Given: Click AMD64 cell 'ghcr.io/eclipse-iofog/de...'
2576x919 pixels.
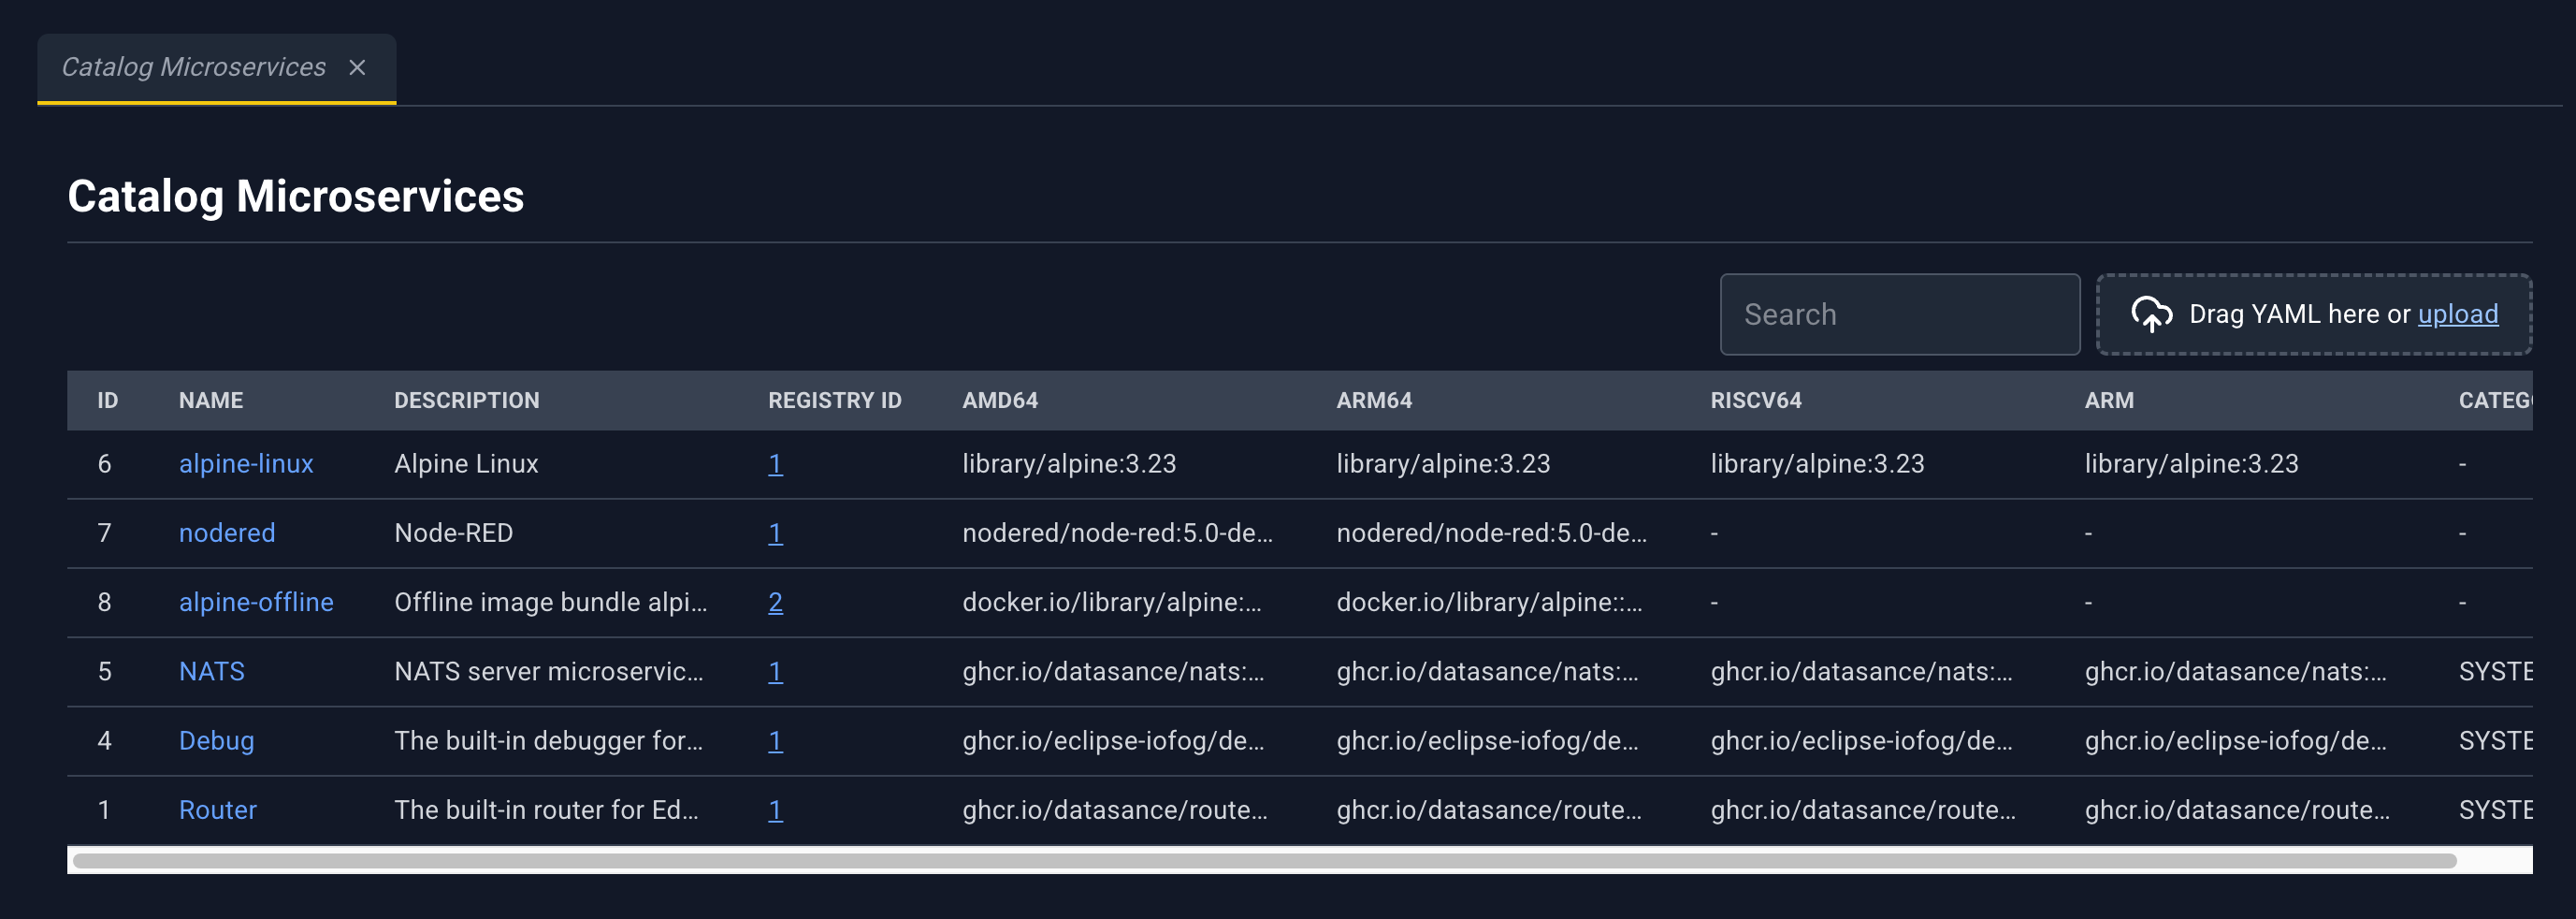Looking at the screenshot, I should coord(1113,741).
